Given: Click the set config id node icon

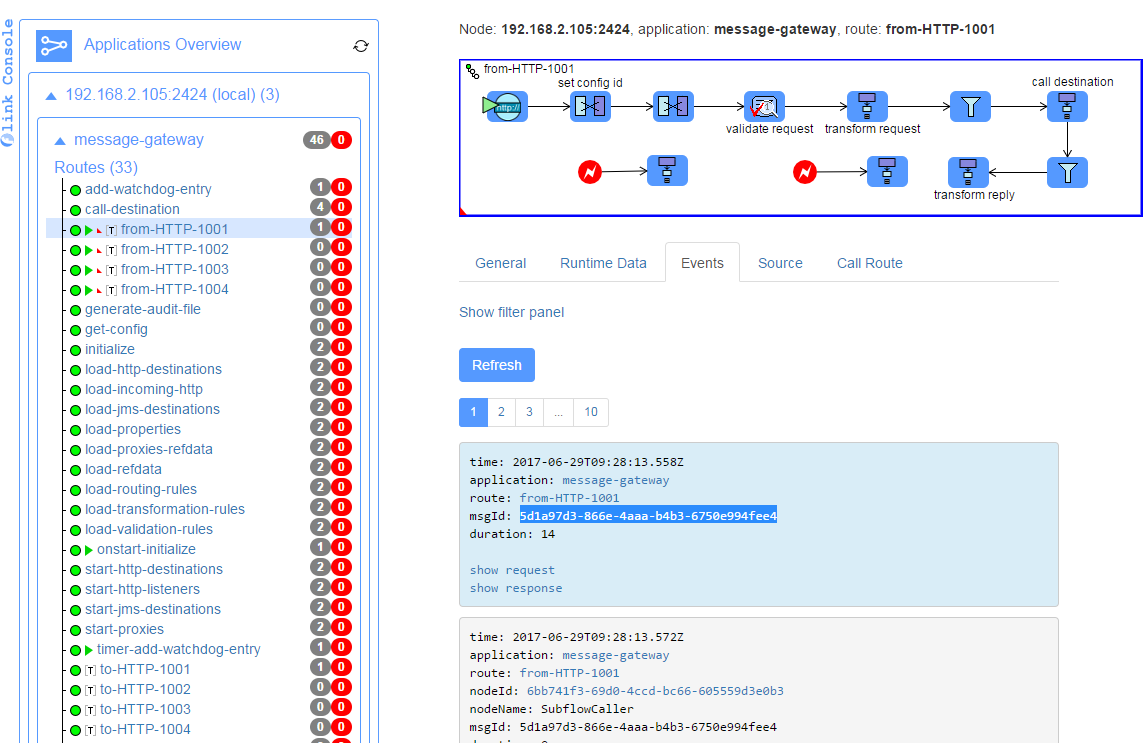Looking at the screenshot, I should (590, 106).
